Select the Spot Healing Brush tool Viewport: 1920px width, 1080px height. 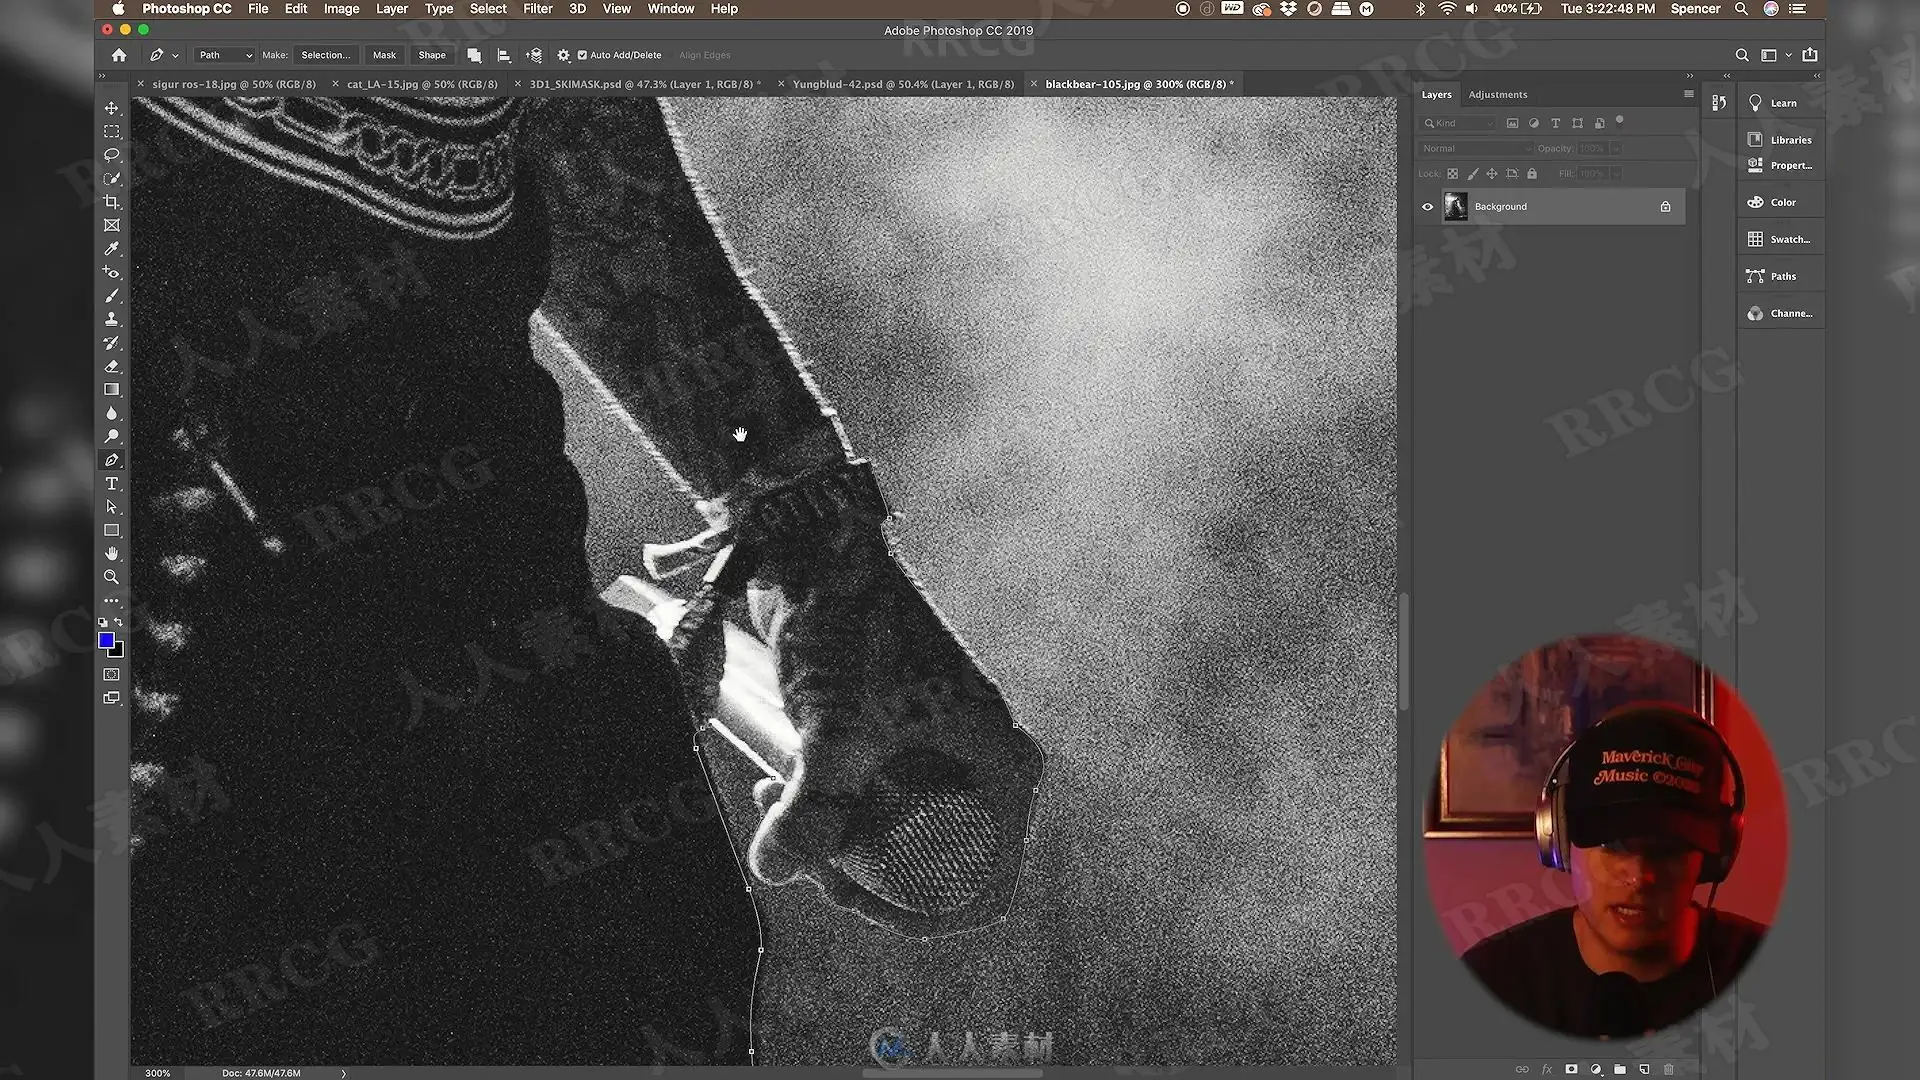click(112, 272)
